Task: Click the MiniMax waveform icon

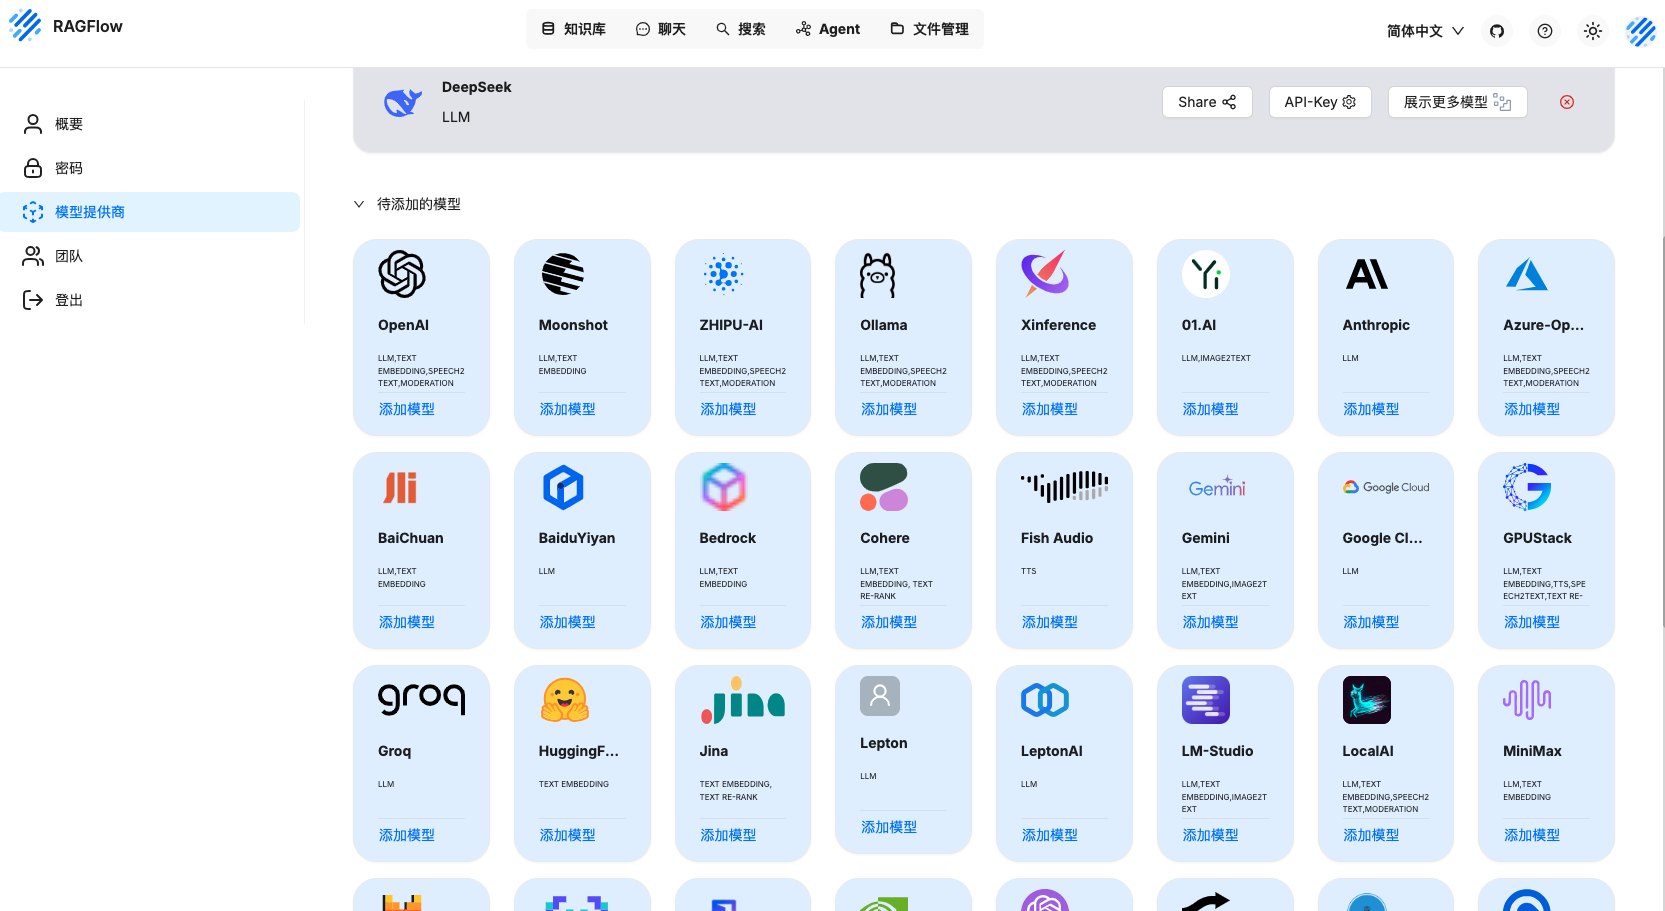Action: point(1527,700)
